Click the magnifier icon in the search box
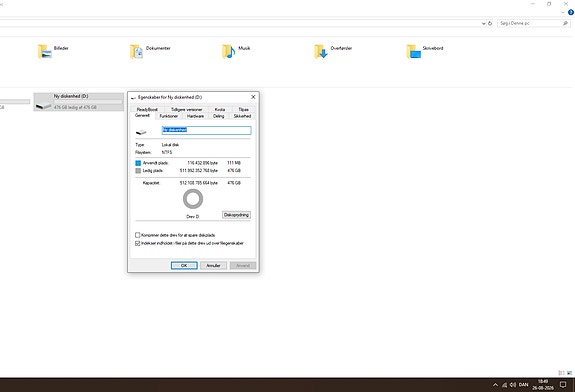 [x=565, y=23]
